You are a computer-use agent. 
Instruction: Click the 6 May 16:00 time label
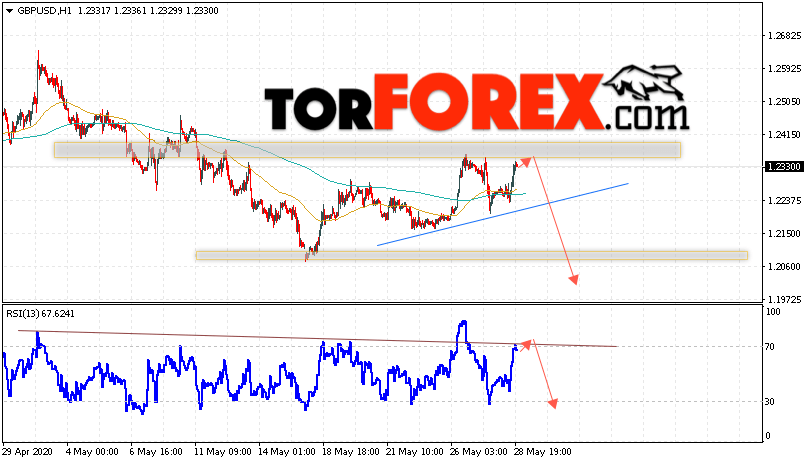click(x=156, y=452)
